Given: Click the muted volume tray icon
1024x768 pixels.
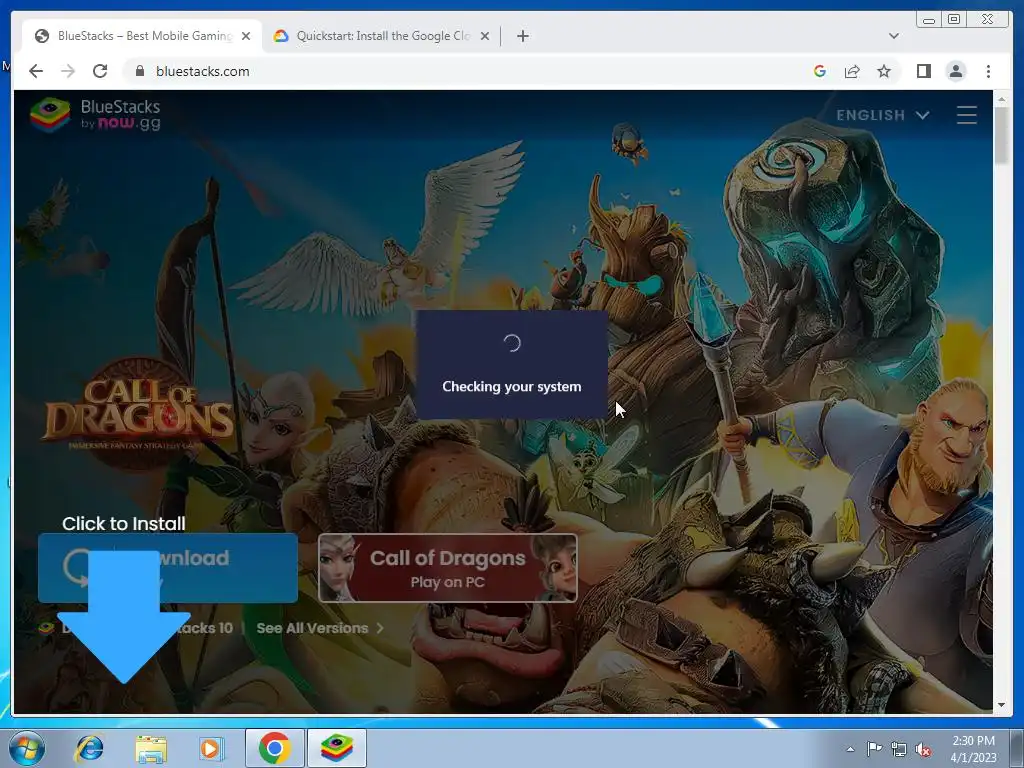Looking at the screenshot, I should pos(923,749).
